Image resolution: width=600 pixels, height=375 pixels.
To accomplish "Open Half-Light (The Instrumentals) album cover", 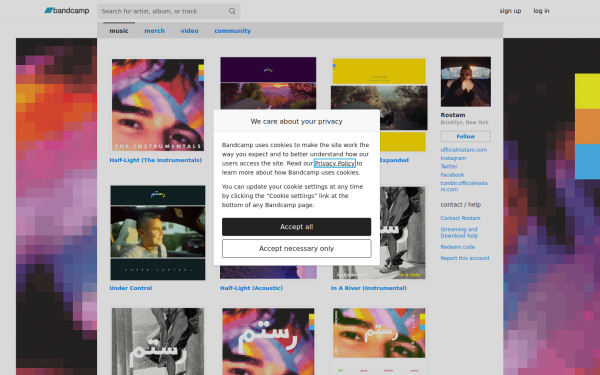I will click(158, 105).
